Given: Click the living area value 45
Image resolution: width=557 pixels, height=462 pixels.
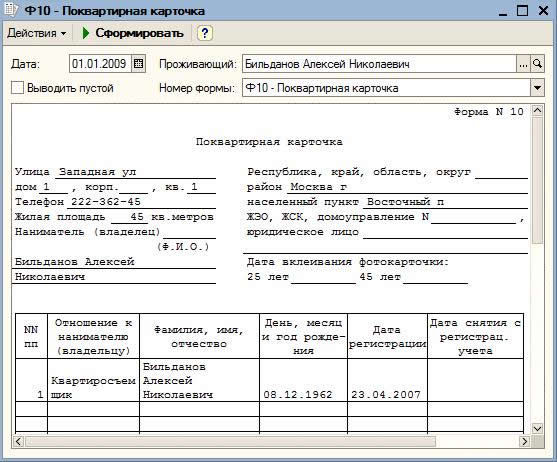Looking at the screenshot, I should pos(137,217).
